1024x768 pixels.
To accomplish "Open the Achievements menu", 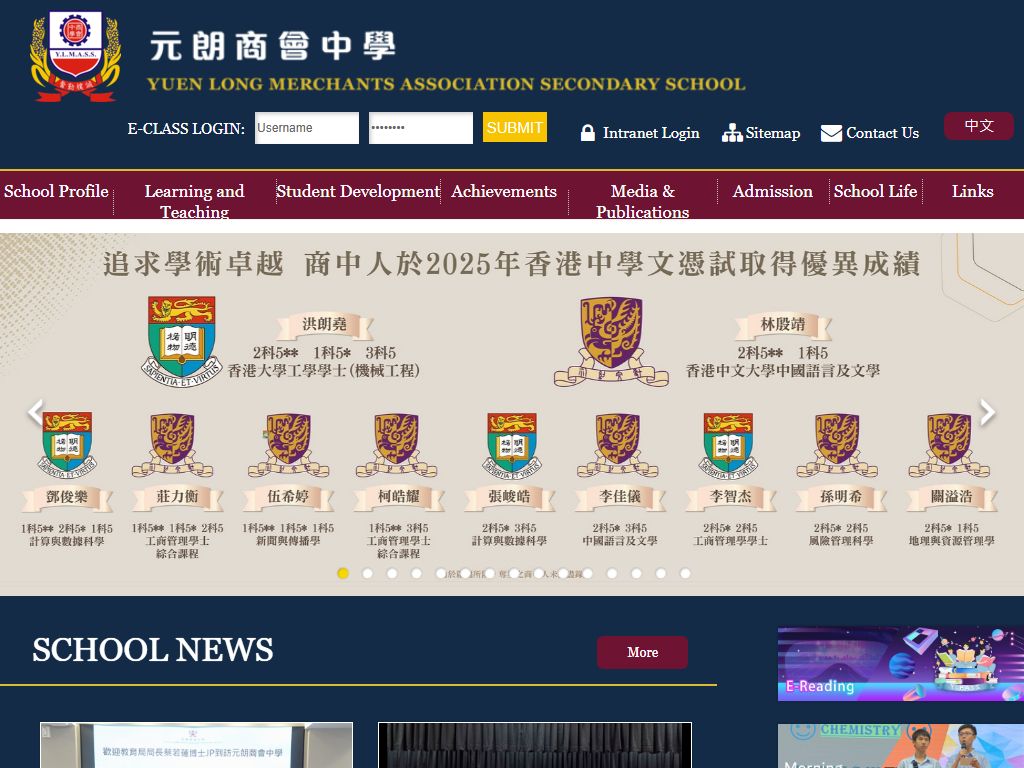I will [504, 191].
